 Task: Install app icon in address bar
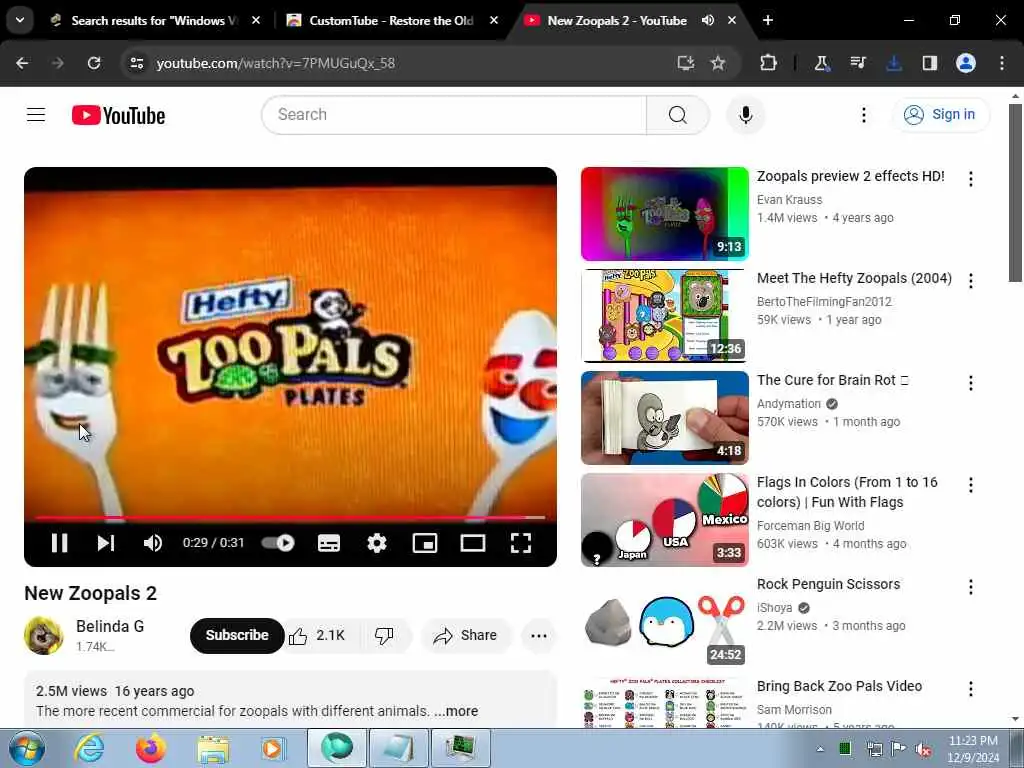point(685,63)
